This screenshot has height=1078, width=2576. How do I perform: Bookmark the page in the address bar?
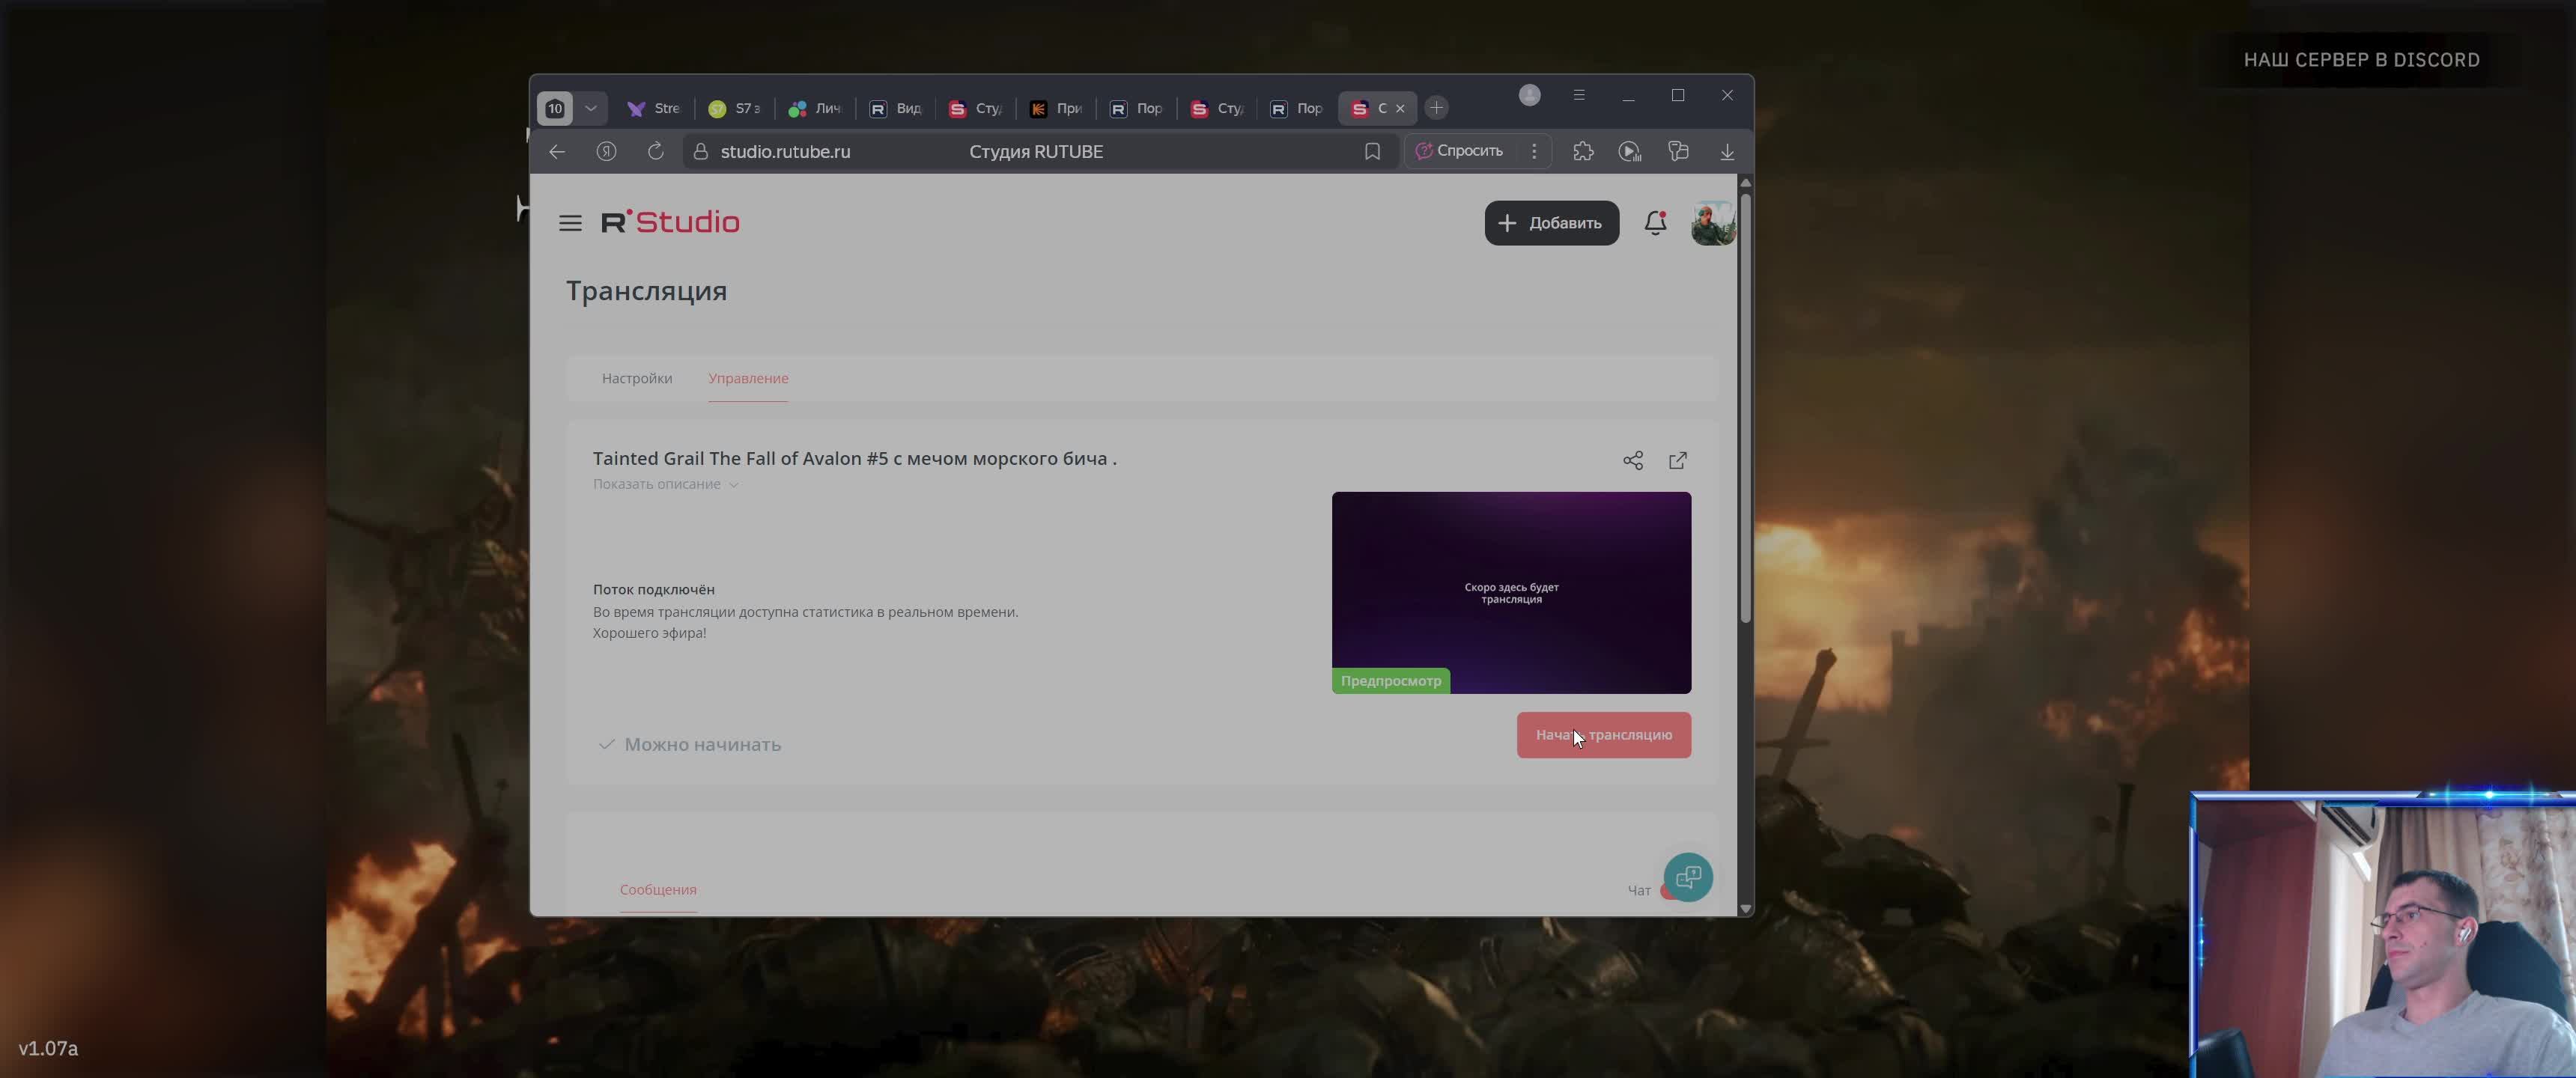[x=1372, y=152]
